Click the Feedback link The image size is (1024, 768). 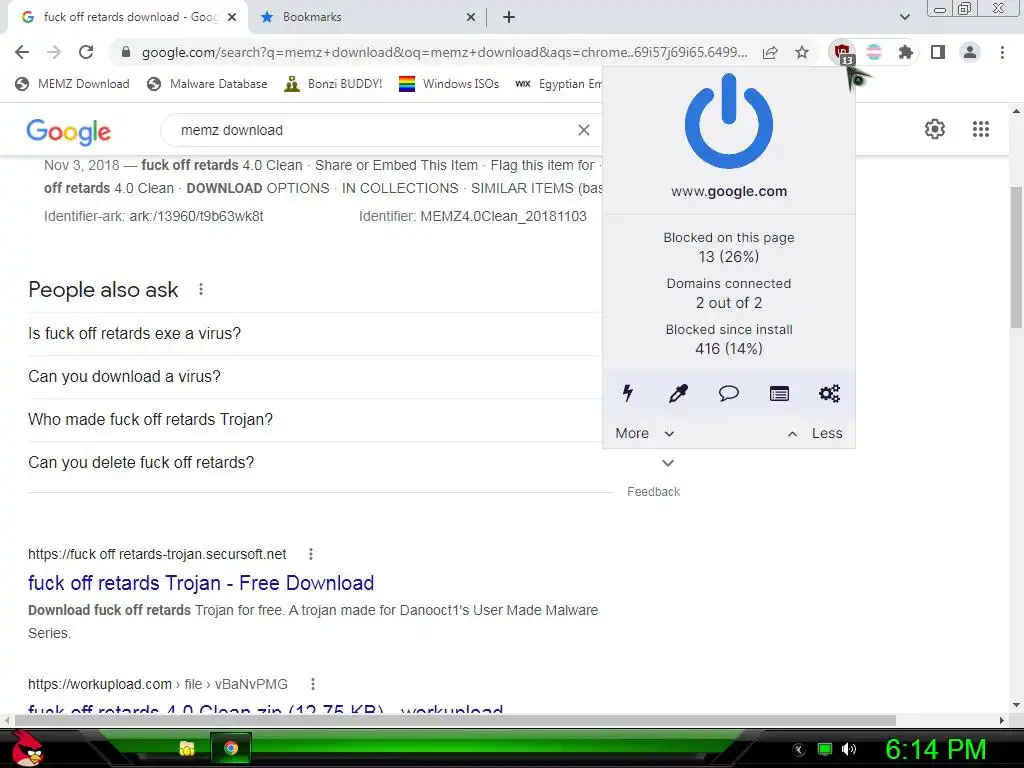(x=653, y=492)
